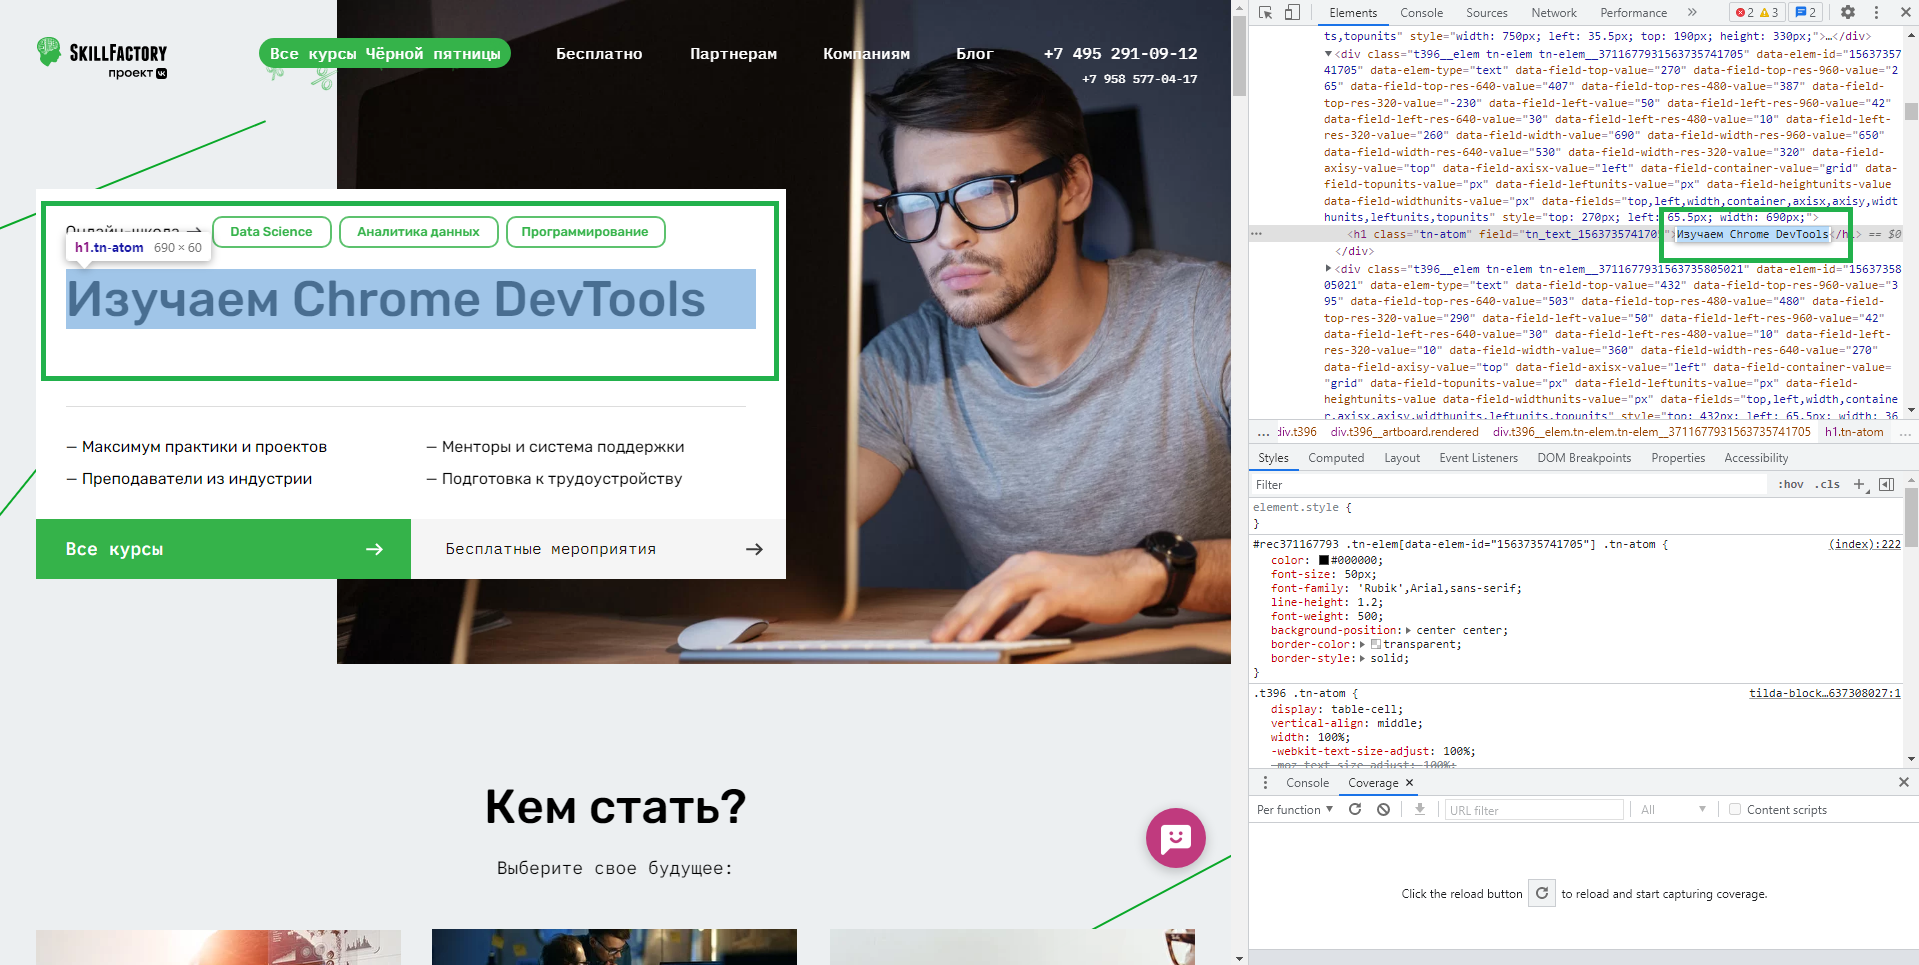Click the green Все курсы button
The image size is (1919, 965).
[x=223, y=549]
